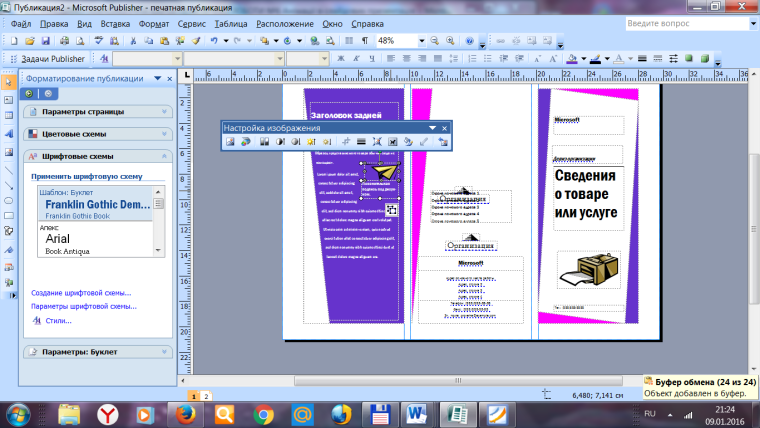Click the Crop tool in the picture toolbar
This screenshot has height=428, width=760.
pos(344,142)
